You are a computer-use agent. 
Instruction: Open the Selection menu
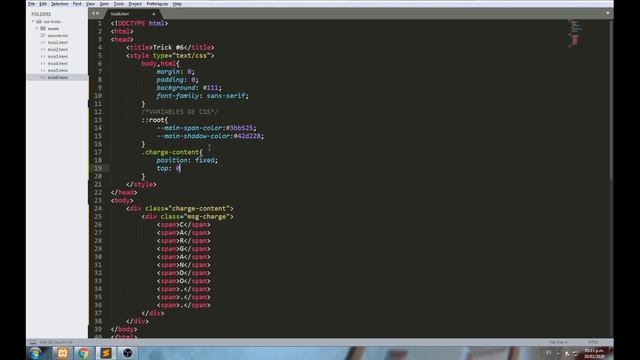60,4
